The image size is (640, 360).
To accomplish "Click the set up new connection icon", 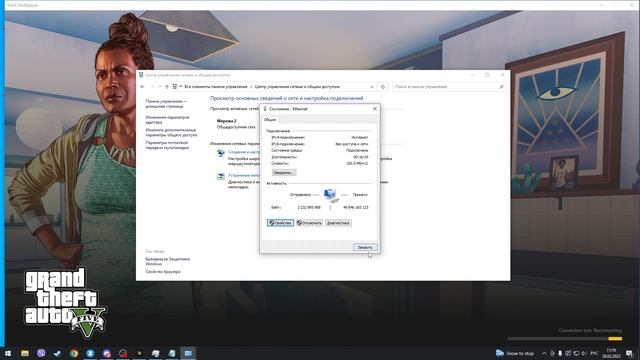I will coord(221,153).
